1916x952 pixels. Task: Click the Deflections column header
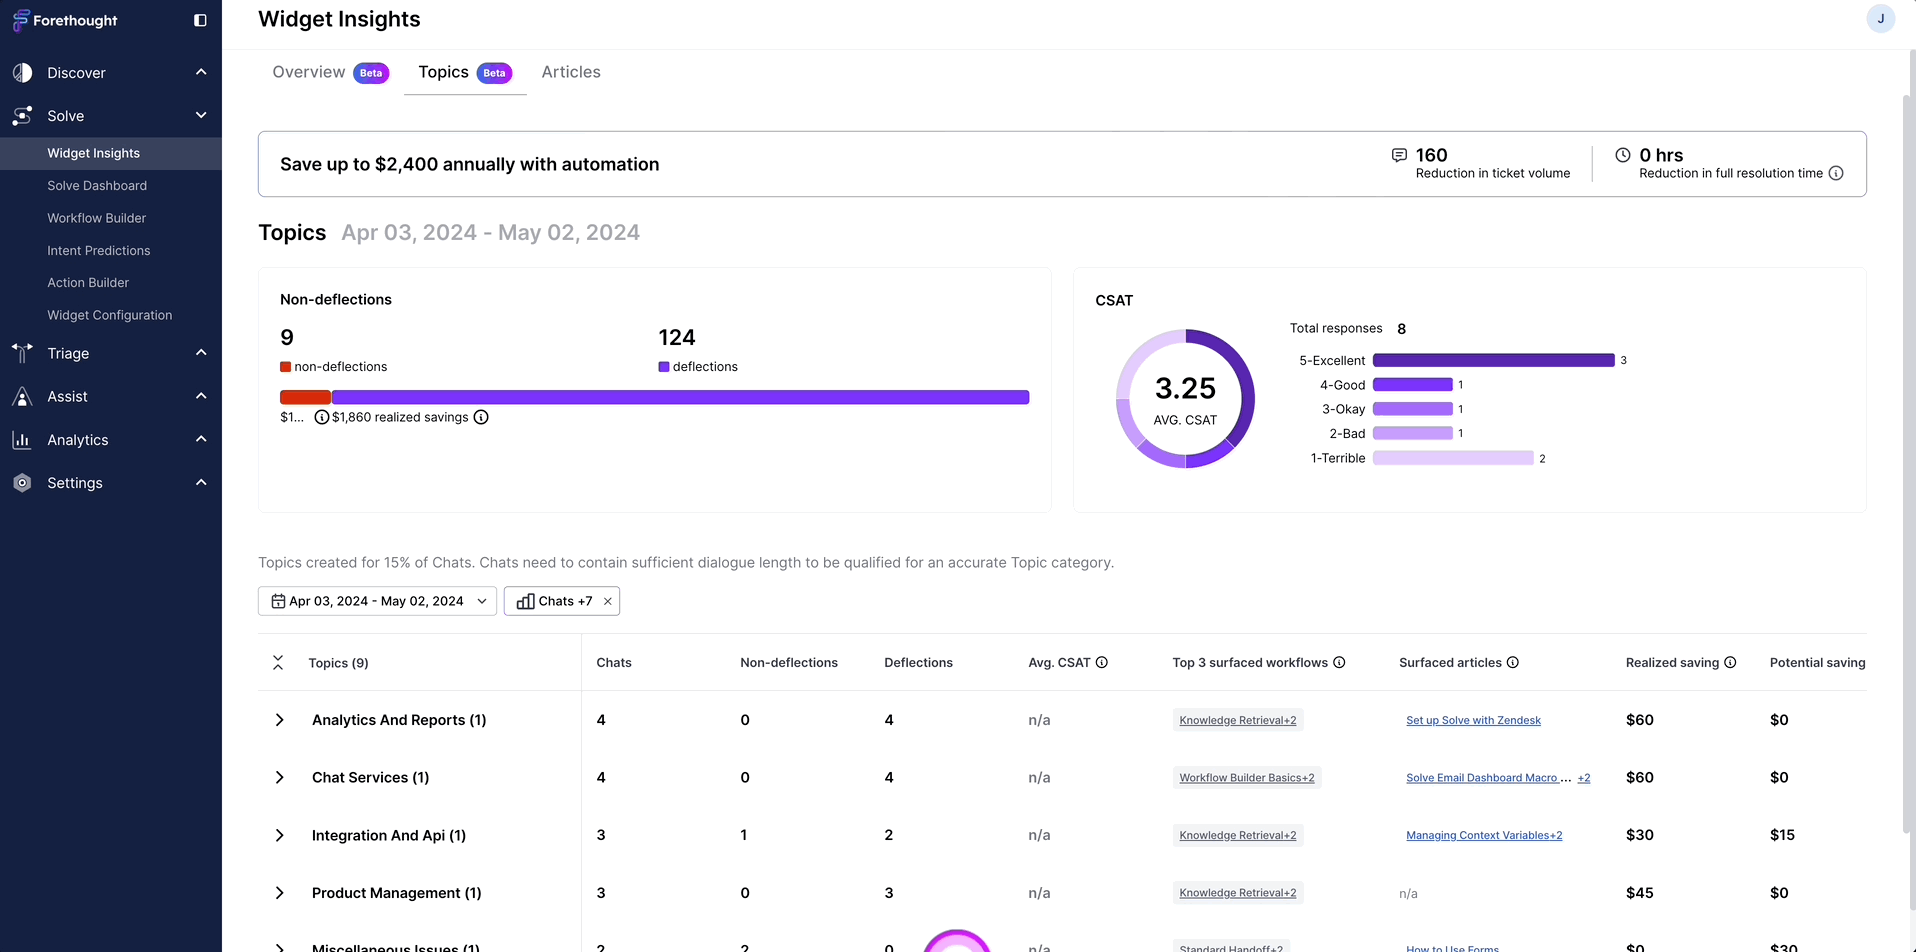[x=918, y=662]
